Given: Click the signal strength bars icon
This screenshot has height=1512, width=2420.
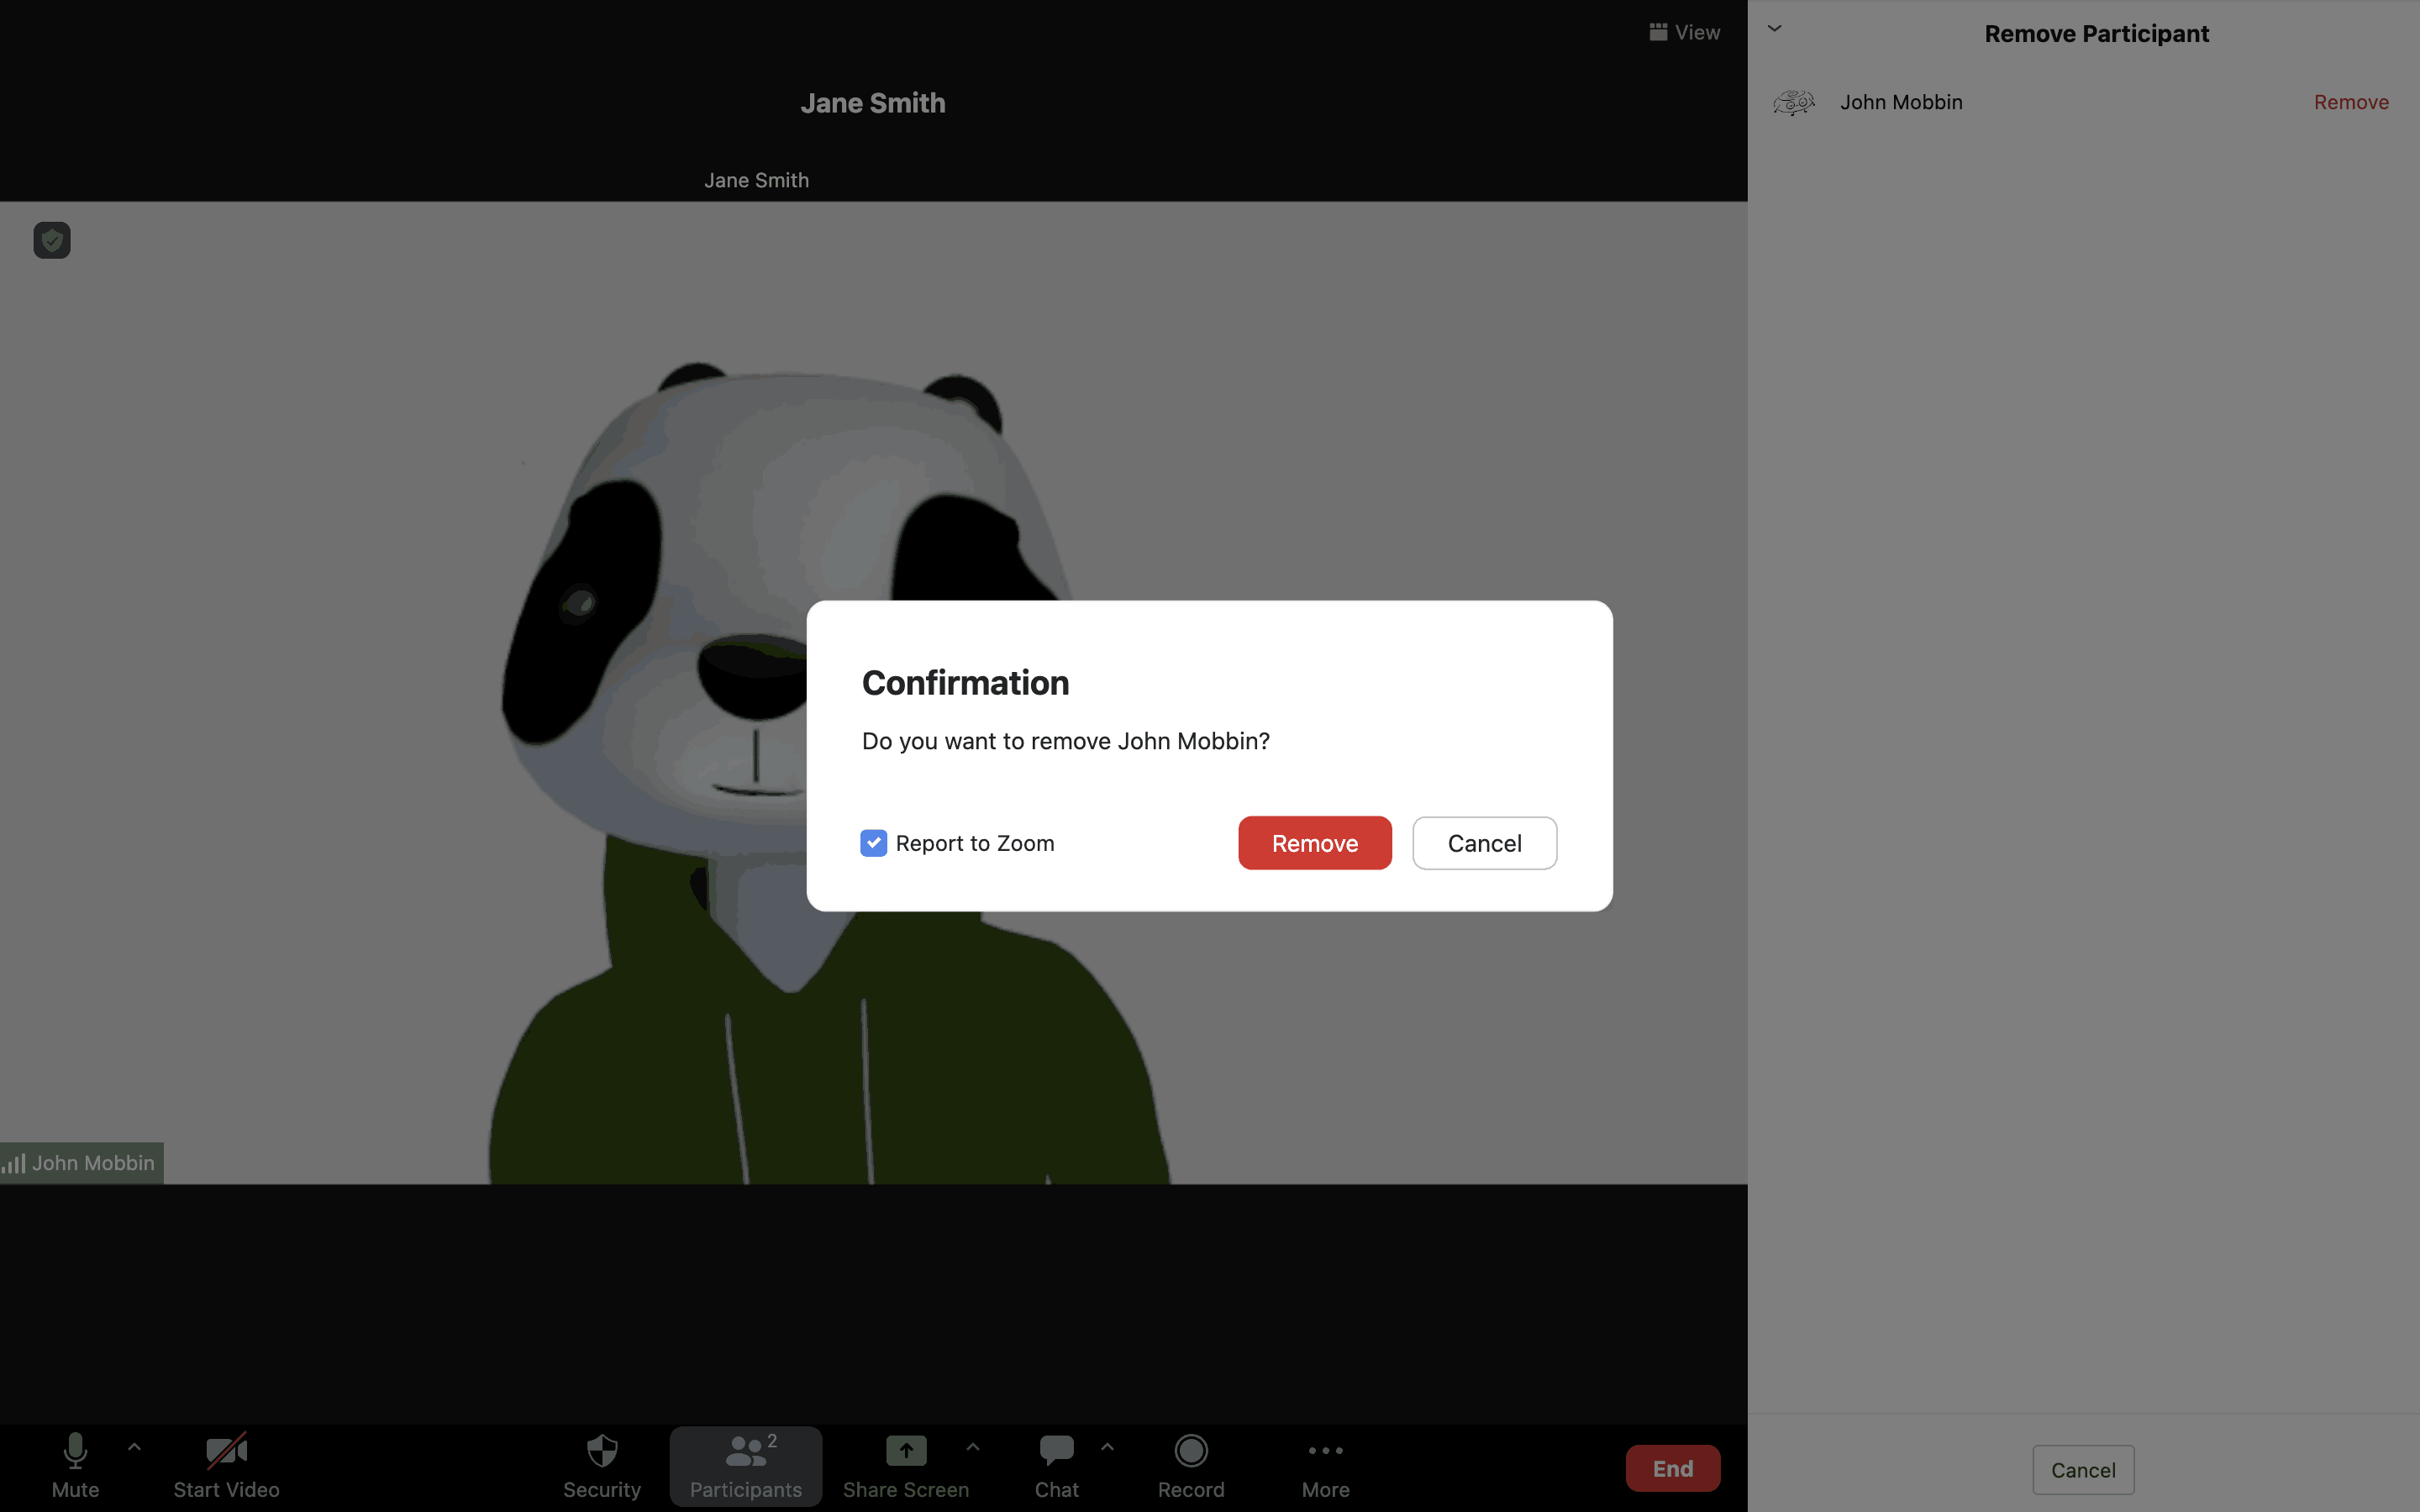Looking at the screenshot, I should click(14, 1164).
